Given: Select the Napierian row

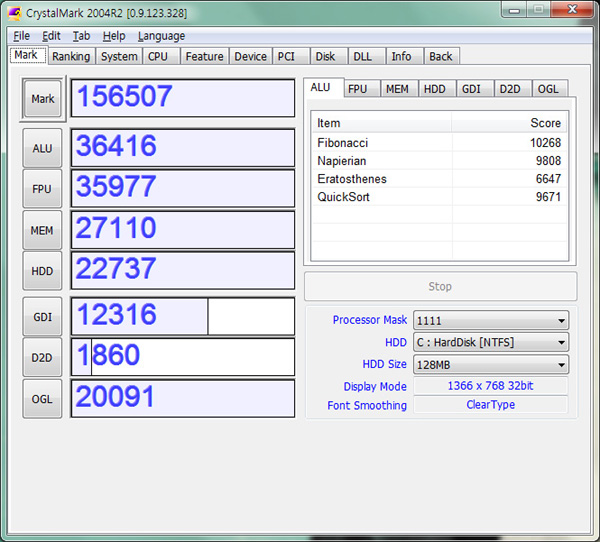Looking at the screenshot, I should point(439,161).
